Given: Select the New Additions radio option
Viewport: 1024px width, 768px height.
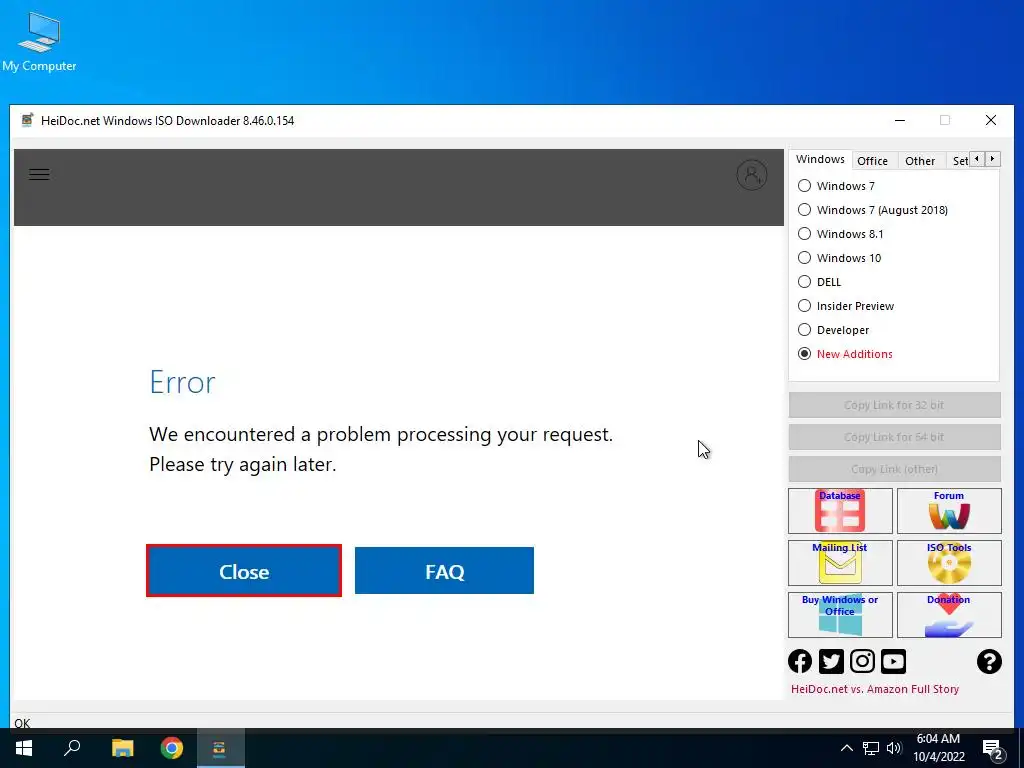Looking at the screenshot, I should [x=846, y=354].
